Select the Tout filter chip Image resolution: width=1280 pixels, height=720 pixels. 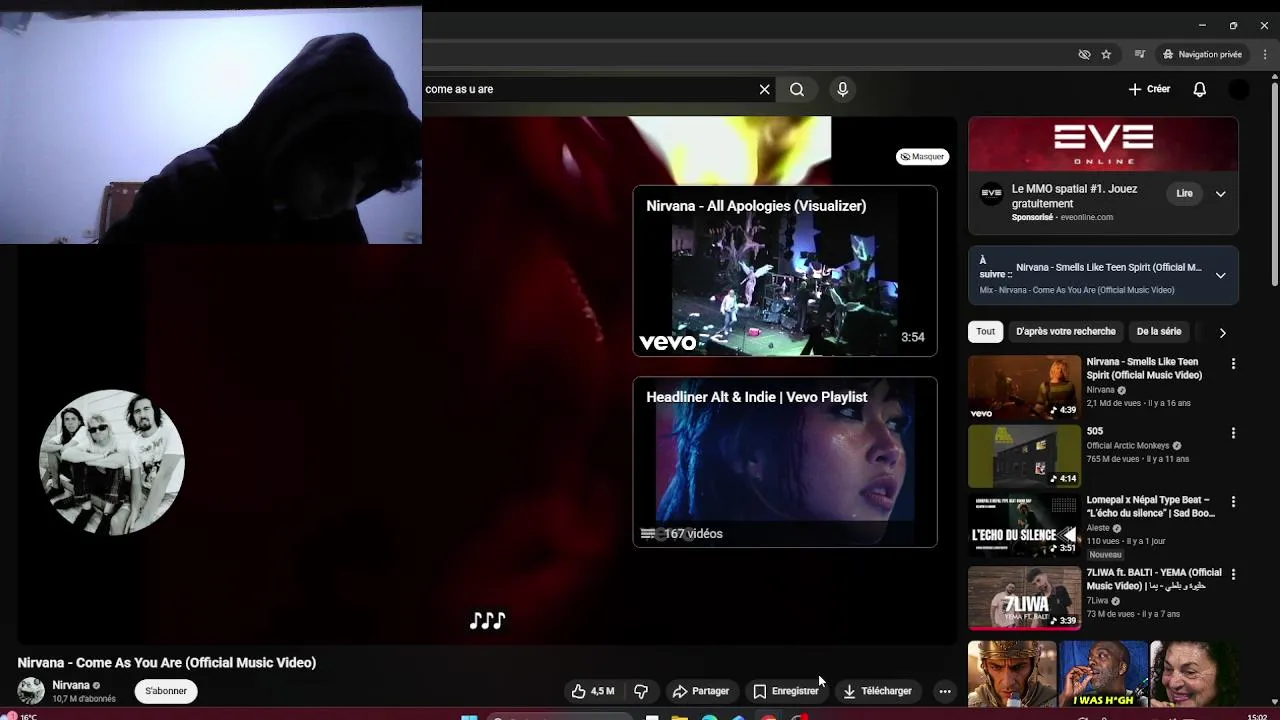(986, 332)
